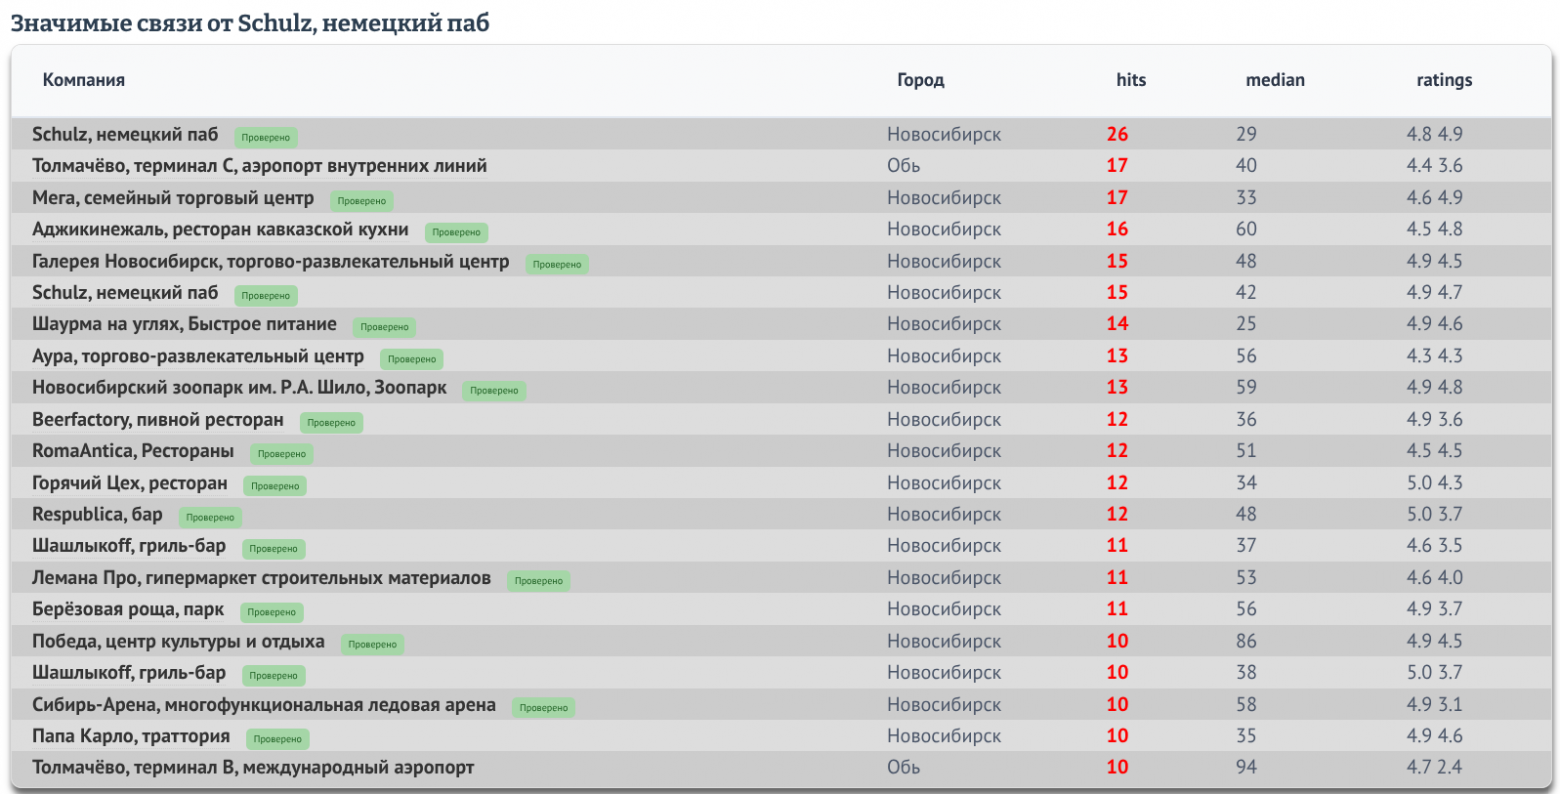Viewport: 1560px width, 794px height.
Task: Click the ratings value "4.4 3.6"
Action: click(1434, 166)
